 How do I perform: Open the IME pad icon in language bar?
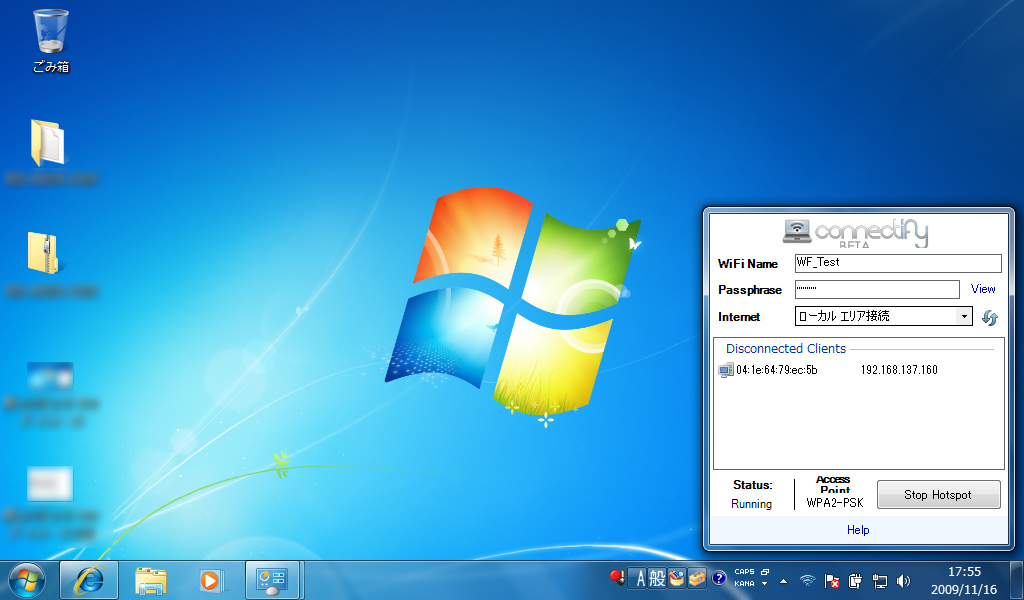click(677, 578)
